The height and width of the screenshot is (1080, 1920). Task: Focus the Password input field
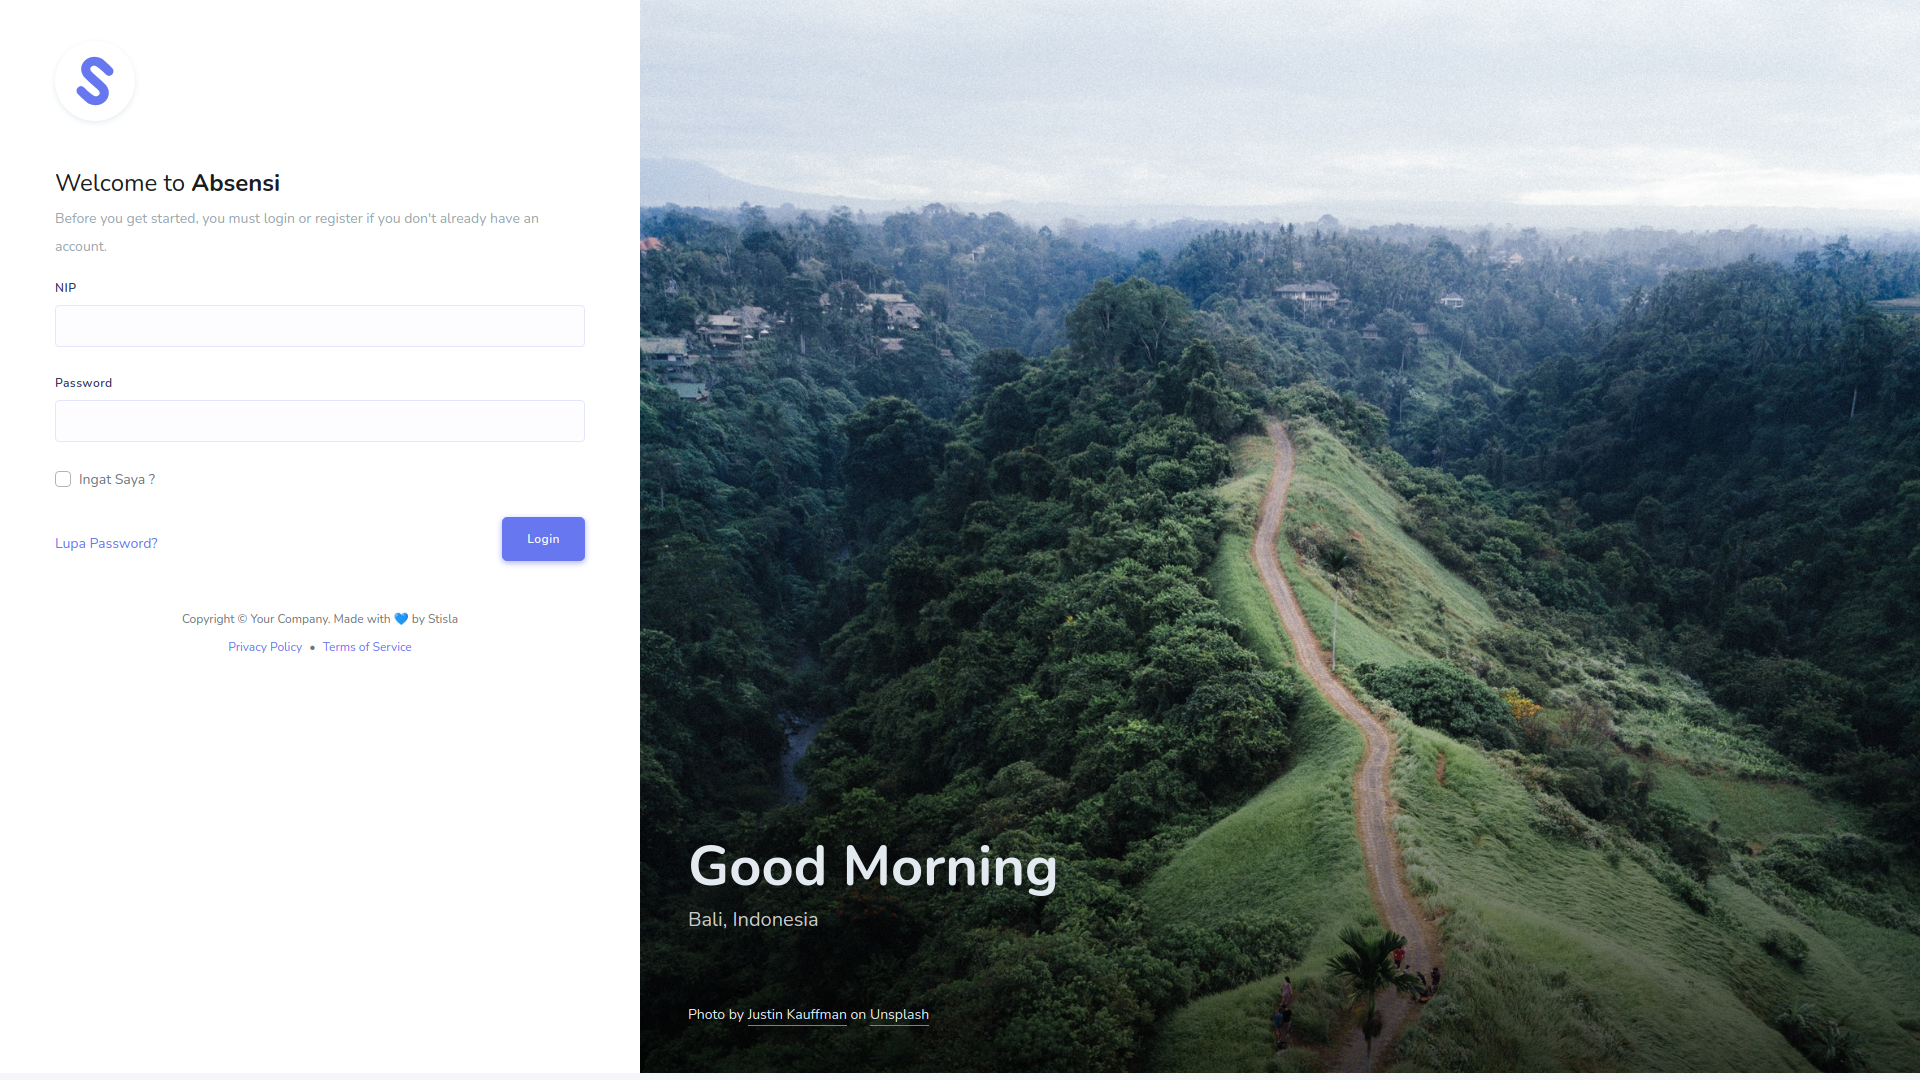320,421
